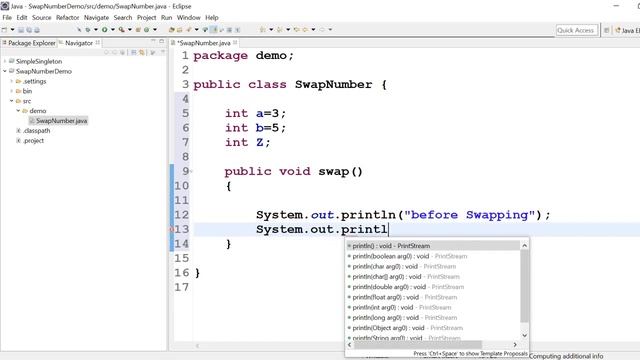Choose println() : void autocomplete proposal
This screenshot has width=640, height=360.
point(433,246)
